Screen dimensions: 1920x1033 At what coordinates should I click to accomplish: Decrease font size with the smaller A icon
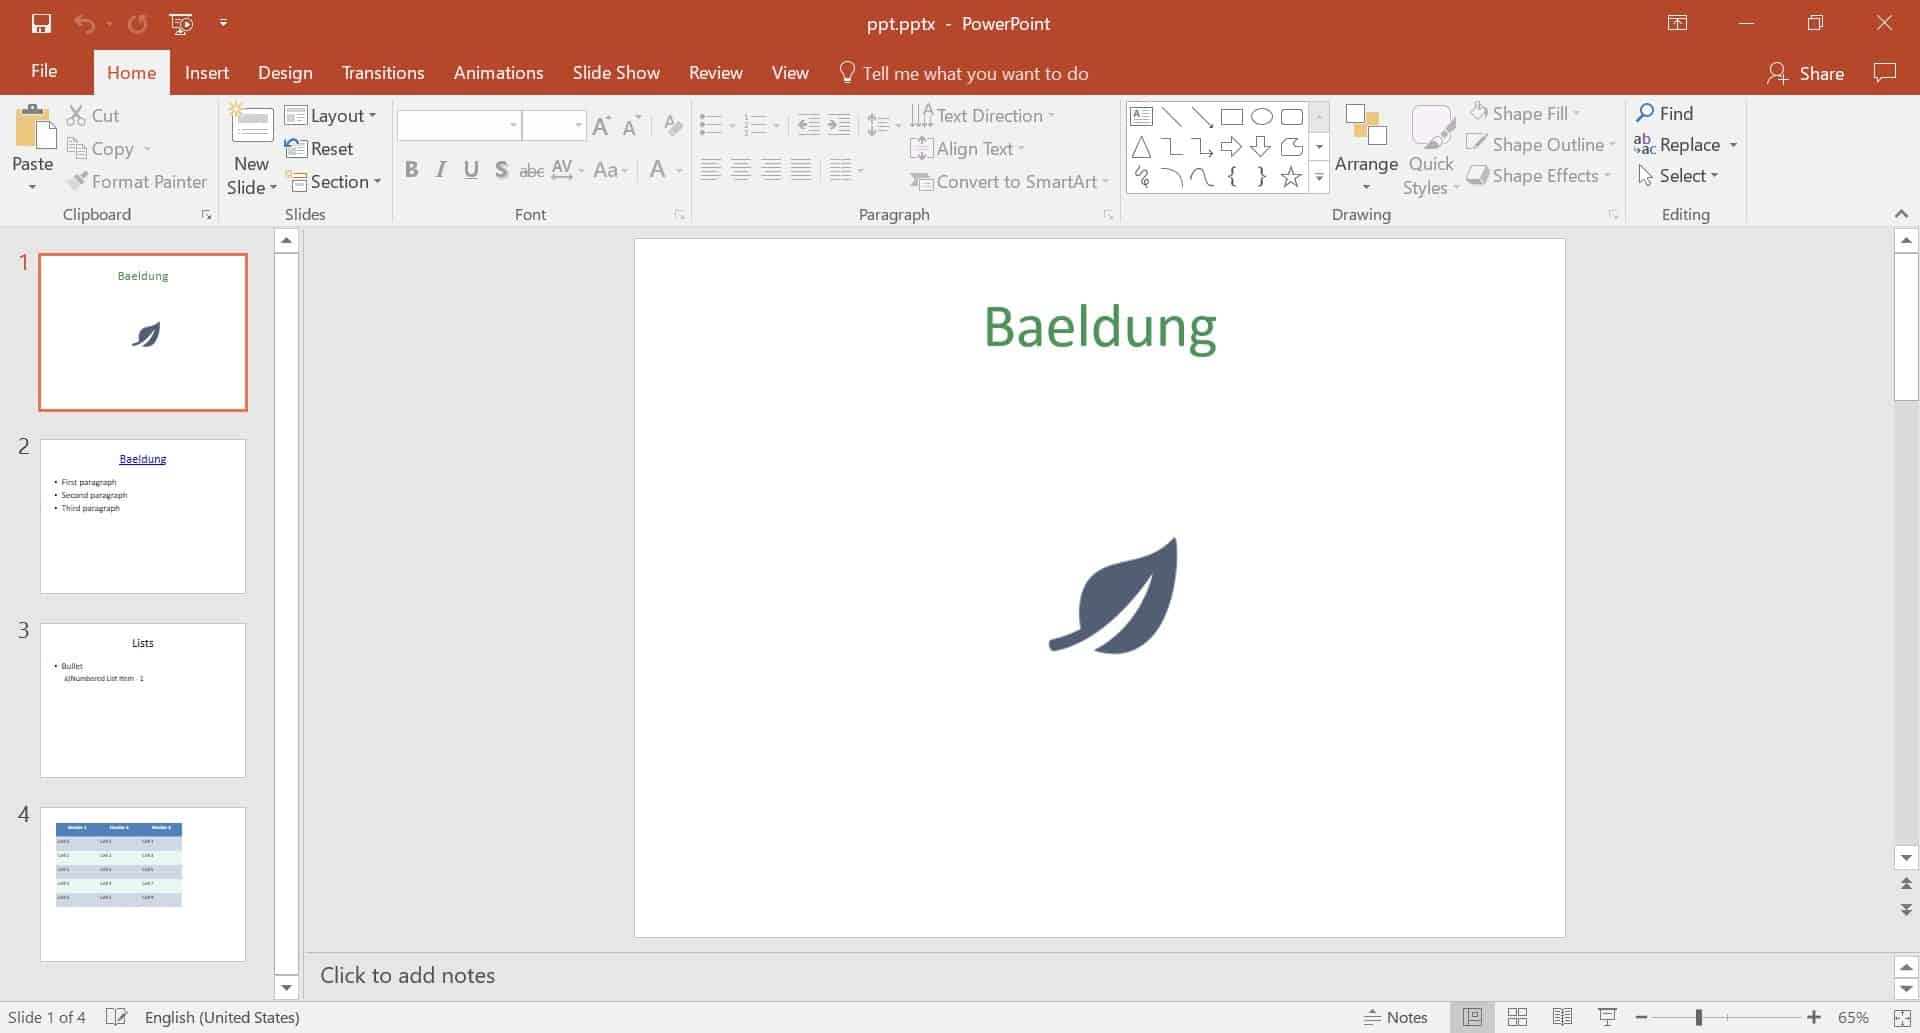(631, 126)
